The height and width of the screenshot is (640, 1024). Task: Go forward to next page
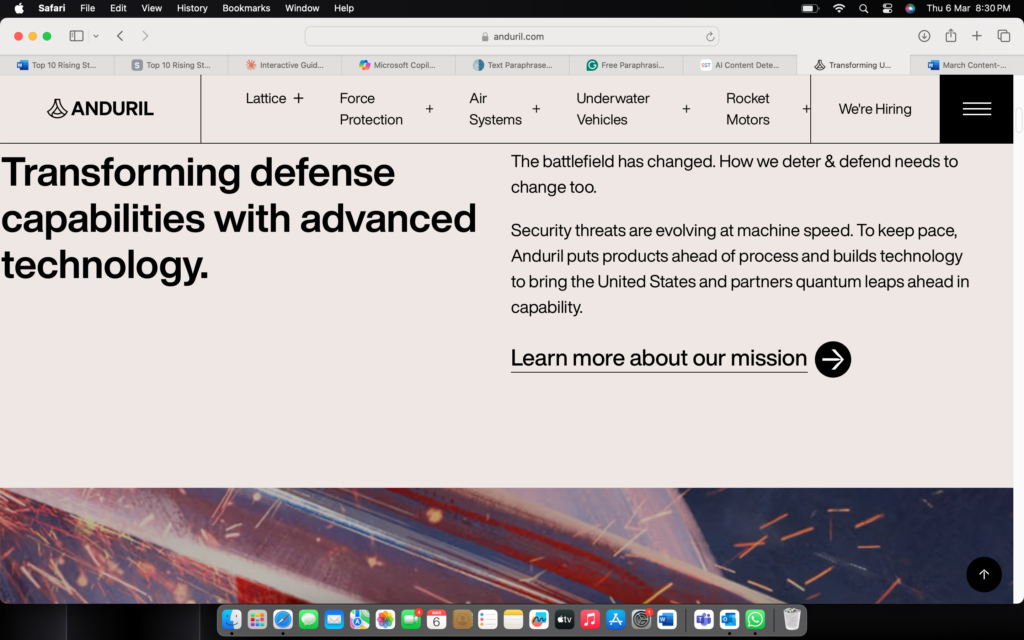point(145,36)
